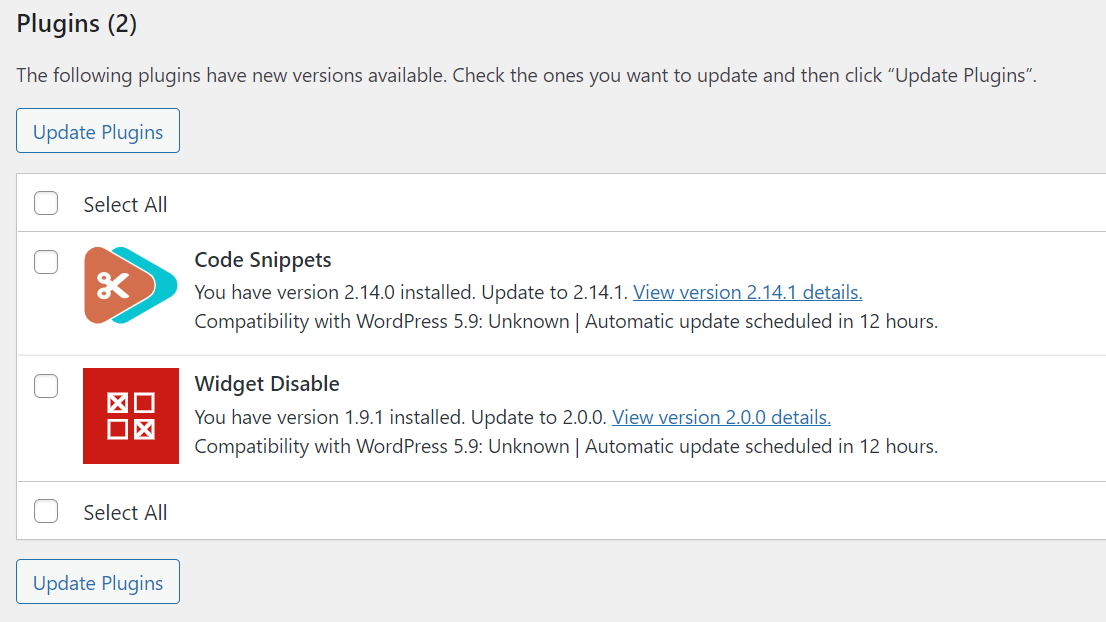Screen dimensions: 1106x622
Task: Click the bottom Select All label text
Action: 126,513
